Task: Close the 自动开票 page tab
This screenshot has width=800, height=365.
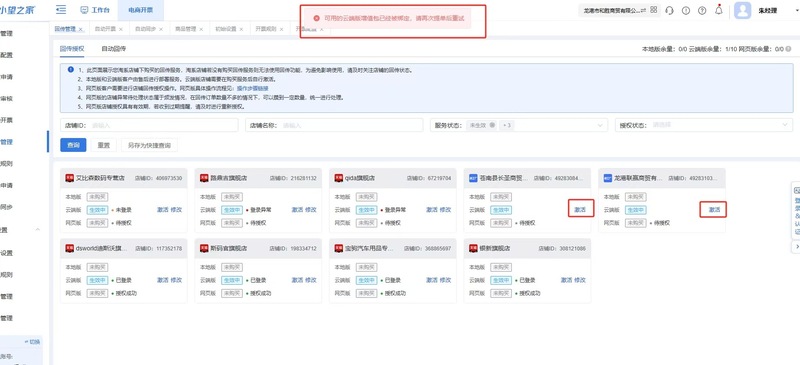Action: pyautogui.click(x=121, y=30)
